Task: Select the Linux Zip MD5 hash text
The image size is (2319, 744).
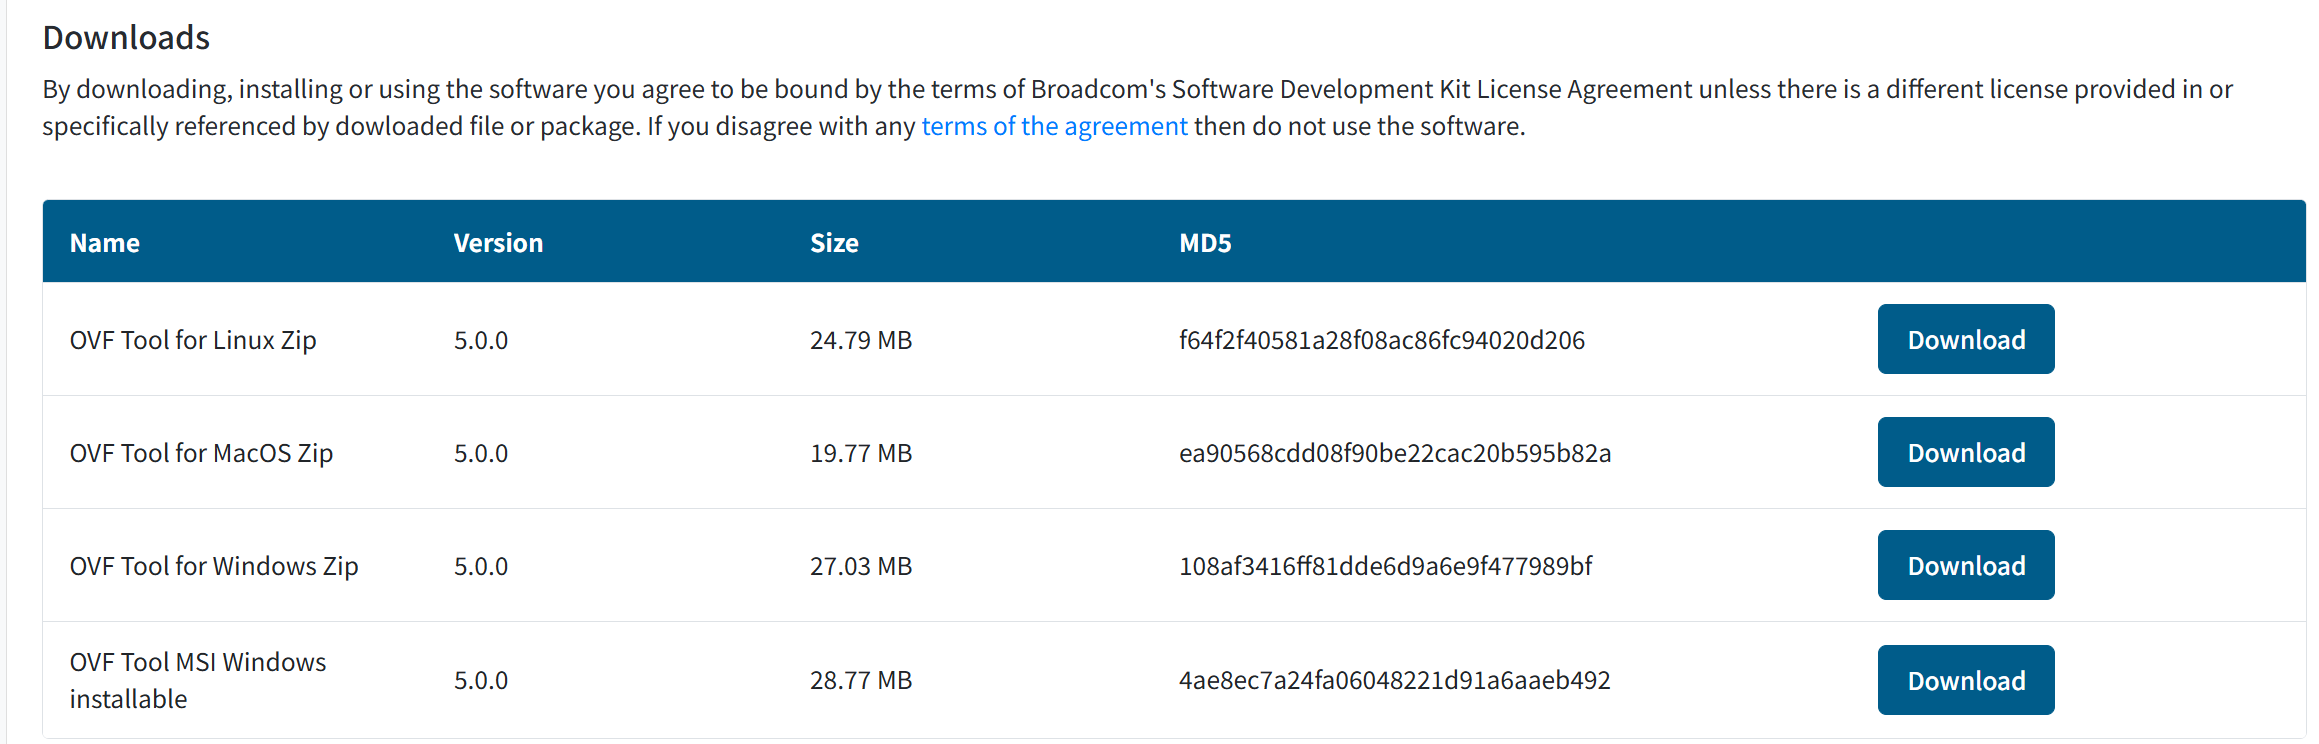Action: click(1382, 340)
